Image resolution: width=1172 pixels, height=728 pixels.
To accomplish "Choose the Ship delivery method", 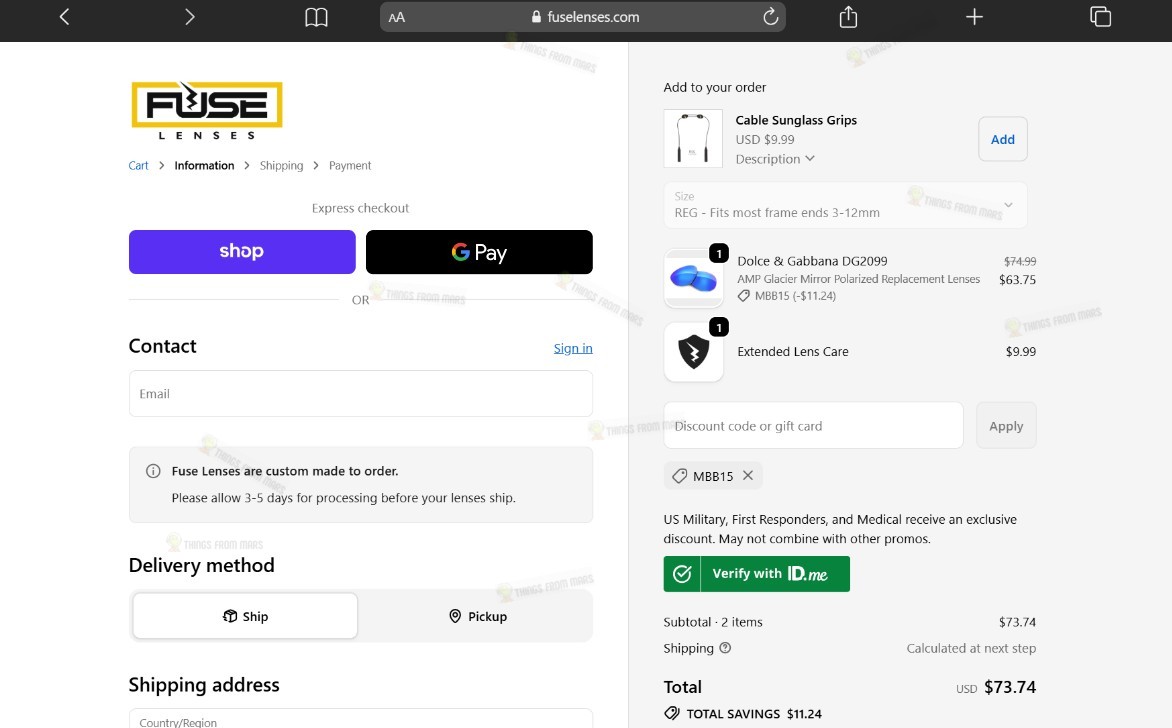I will [x=245, y=616].
